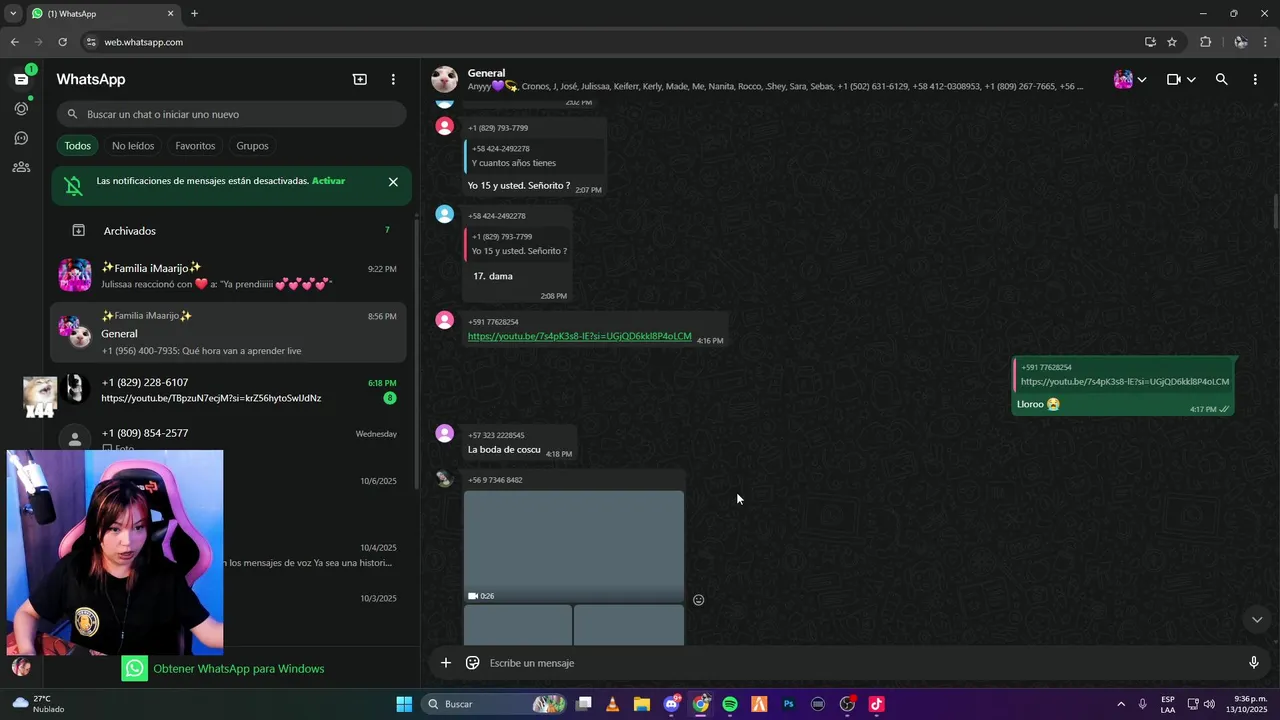Jump to latest messages with down chevron
Image resolution: width=1280 pixels, height=720 pixels.
[x=1257, y=620]
